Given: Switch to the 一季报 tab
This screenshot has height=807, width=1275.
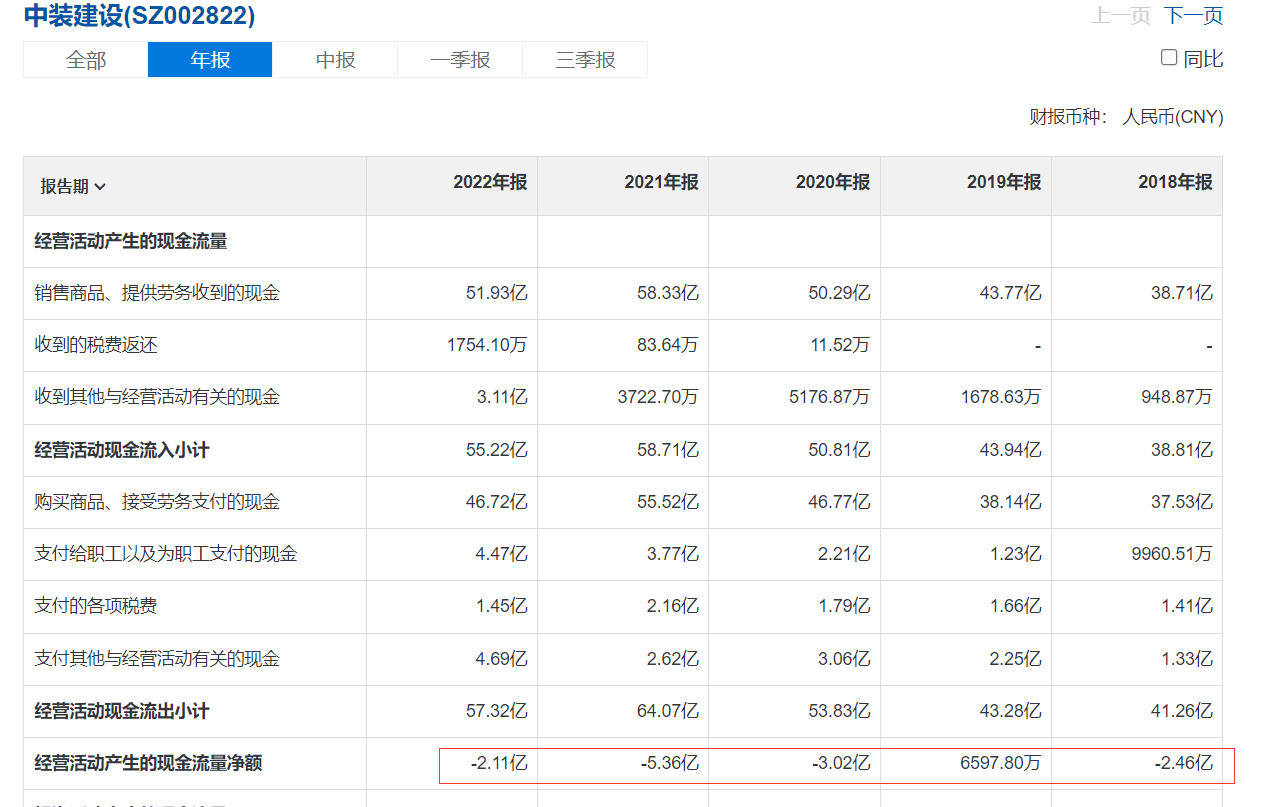Looking at the screenshot, I should 460,60.
